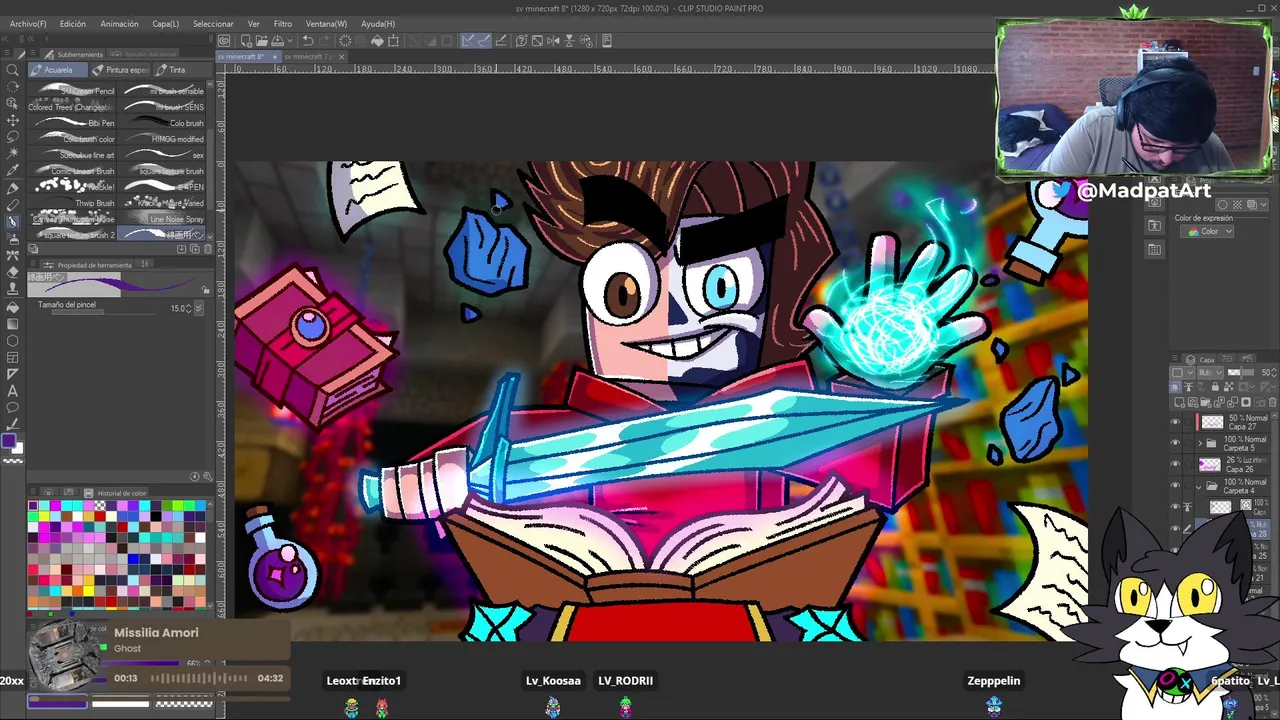1280x720 pixels.
Task: Click the Fill command bar icon
Action: point(377,41)
